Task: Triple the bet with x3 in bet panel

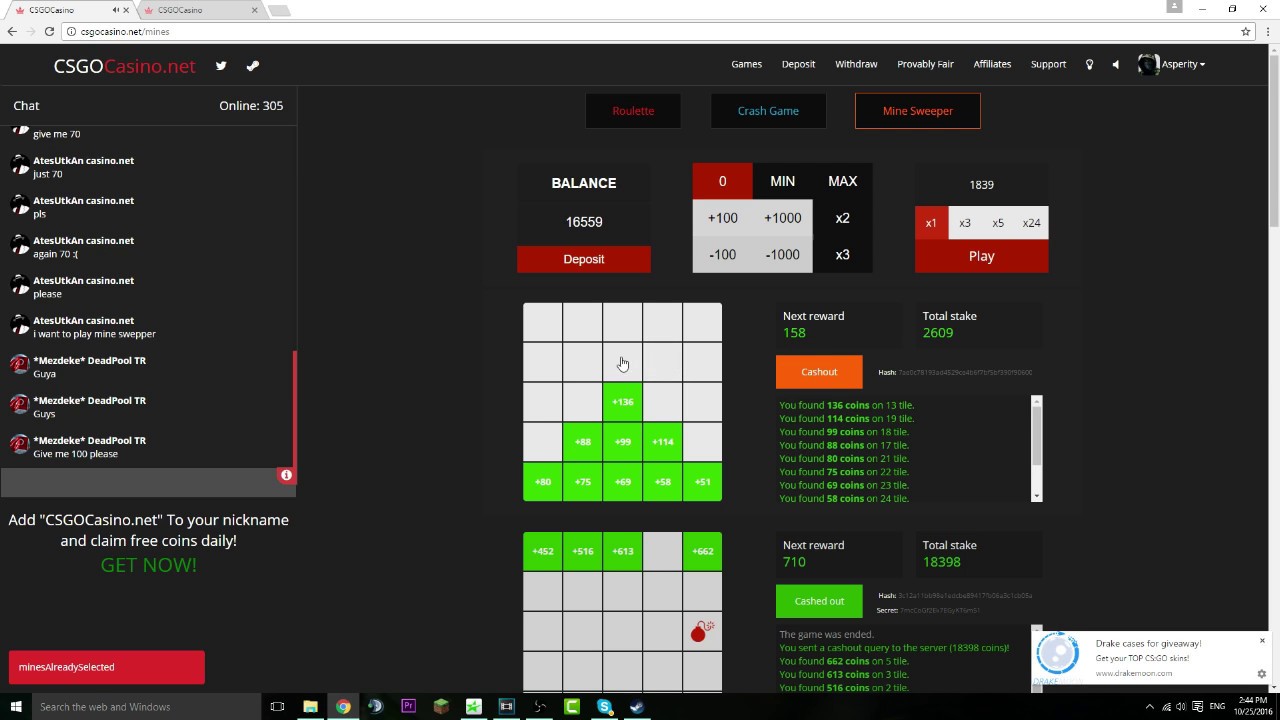Action: click(842, 255)
